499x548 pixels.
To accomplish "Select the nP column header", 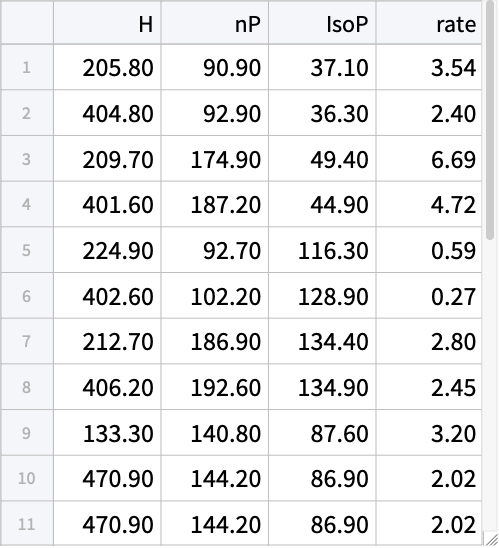I will click(215, 23).
